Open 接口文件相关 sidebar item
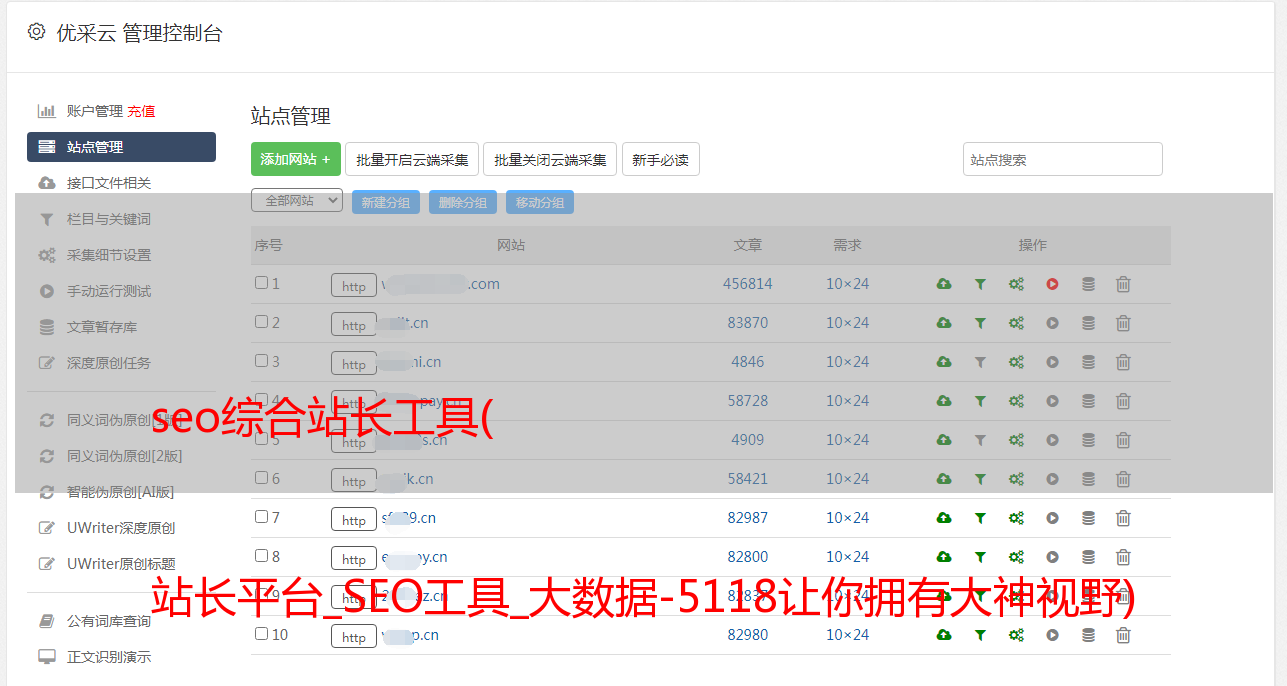 [109, 183]
